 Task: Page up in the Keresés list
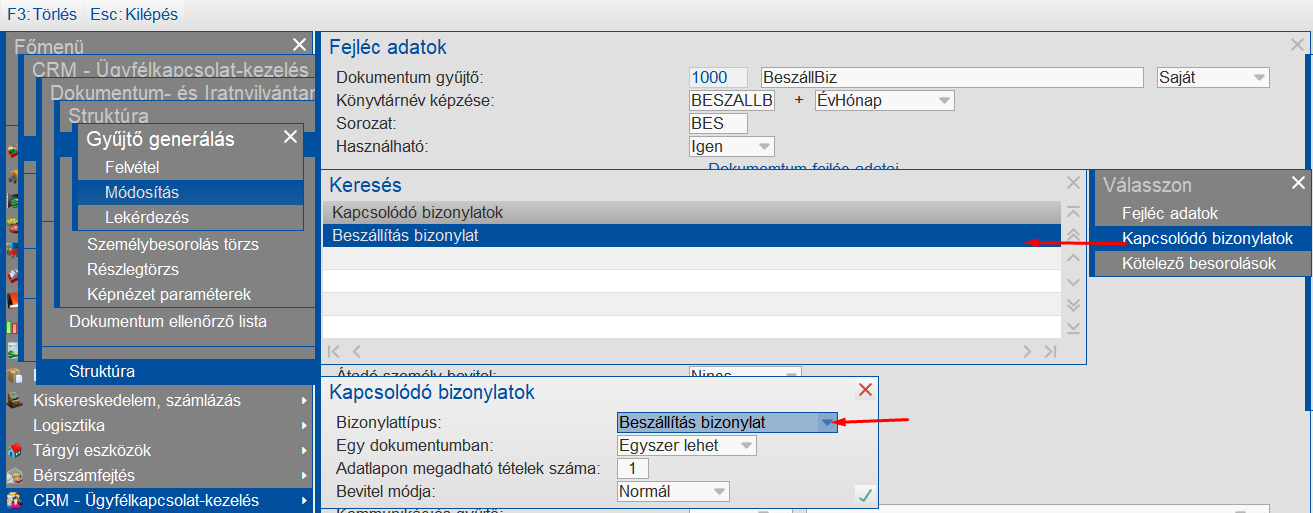click(1073, 235)
